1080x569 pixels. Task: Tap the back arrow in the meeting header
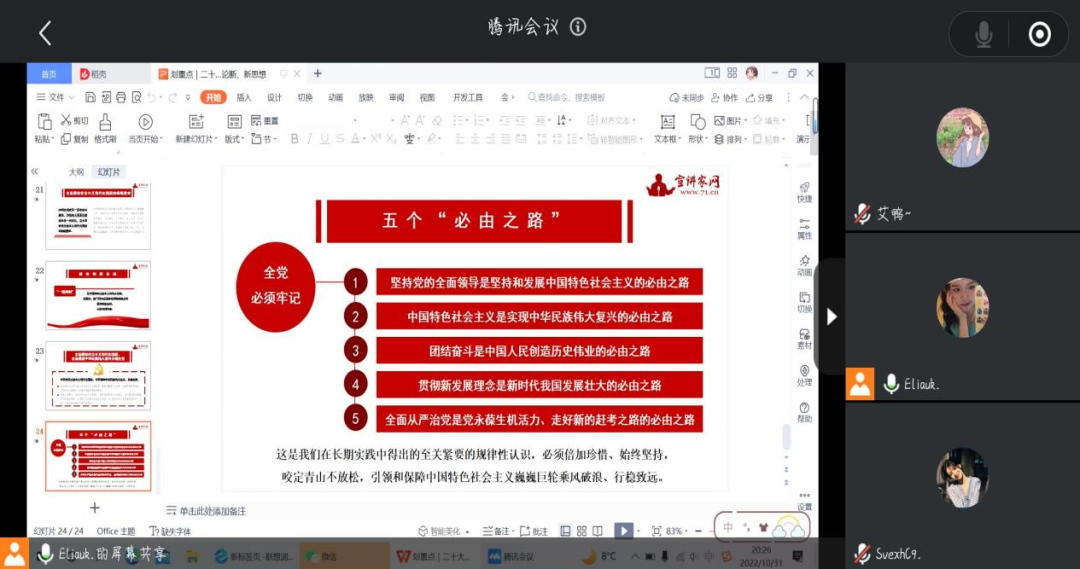pos(45,33)
